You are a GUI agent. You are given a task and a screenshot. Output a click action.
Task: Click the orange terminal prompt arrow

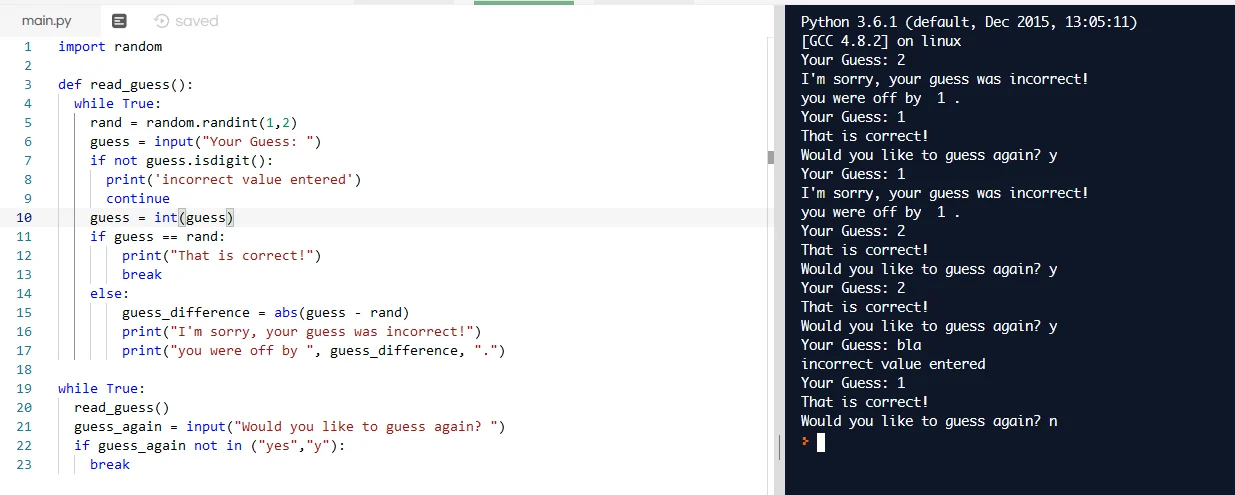[804, 441]
